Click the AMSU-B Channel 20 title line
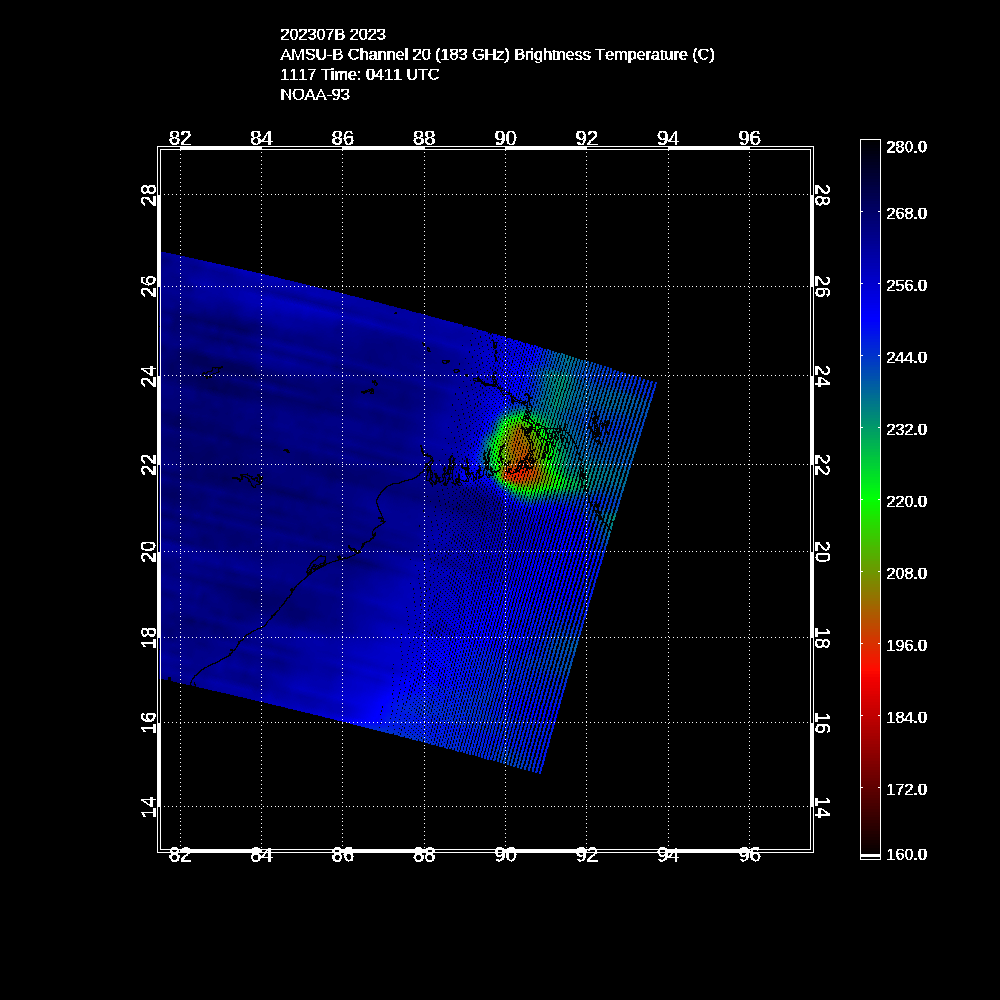Viewport: 1000px width, 1000px height. coord(497,54)
